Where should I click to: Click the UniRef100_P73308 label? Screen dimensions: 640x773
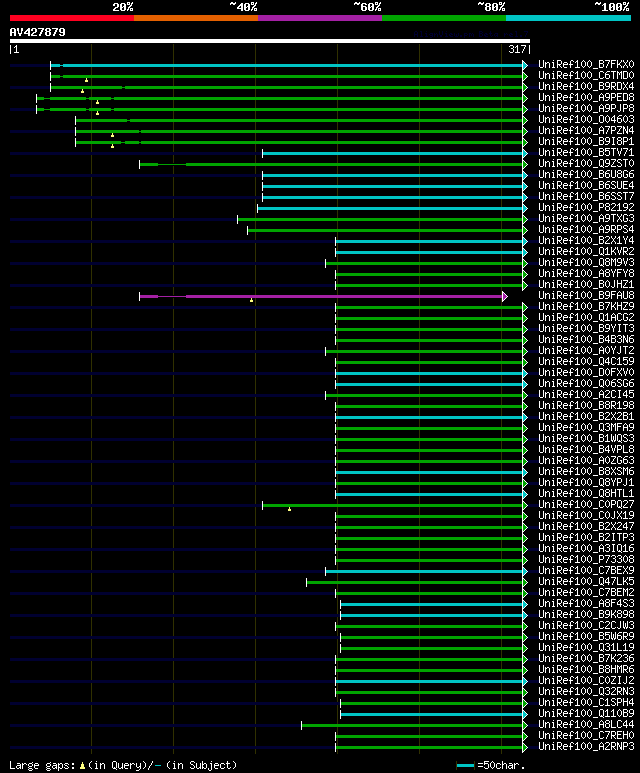pos(586,559)
